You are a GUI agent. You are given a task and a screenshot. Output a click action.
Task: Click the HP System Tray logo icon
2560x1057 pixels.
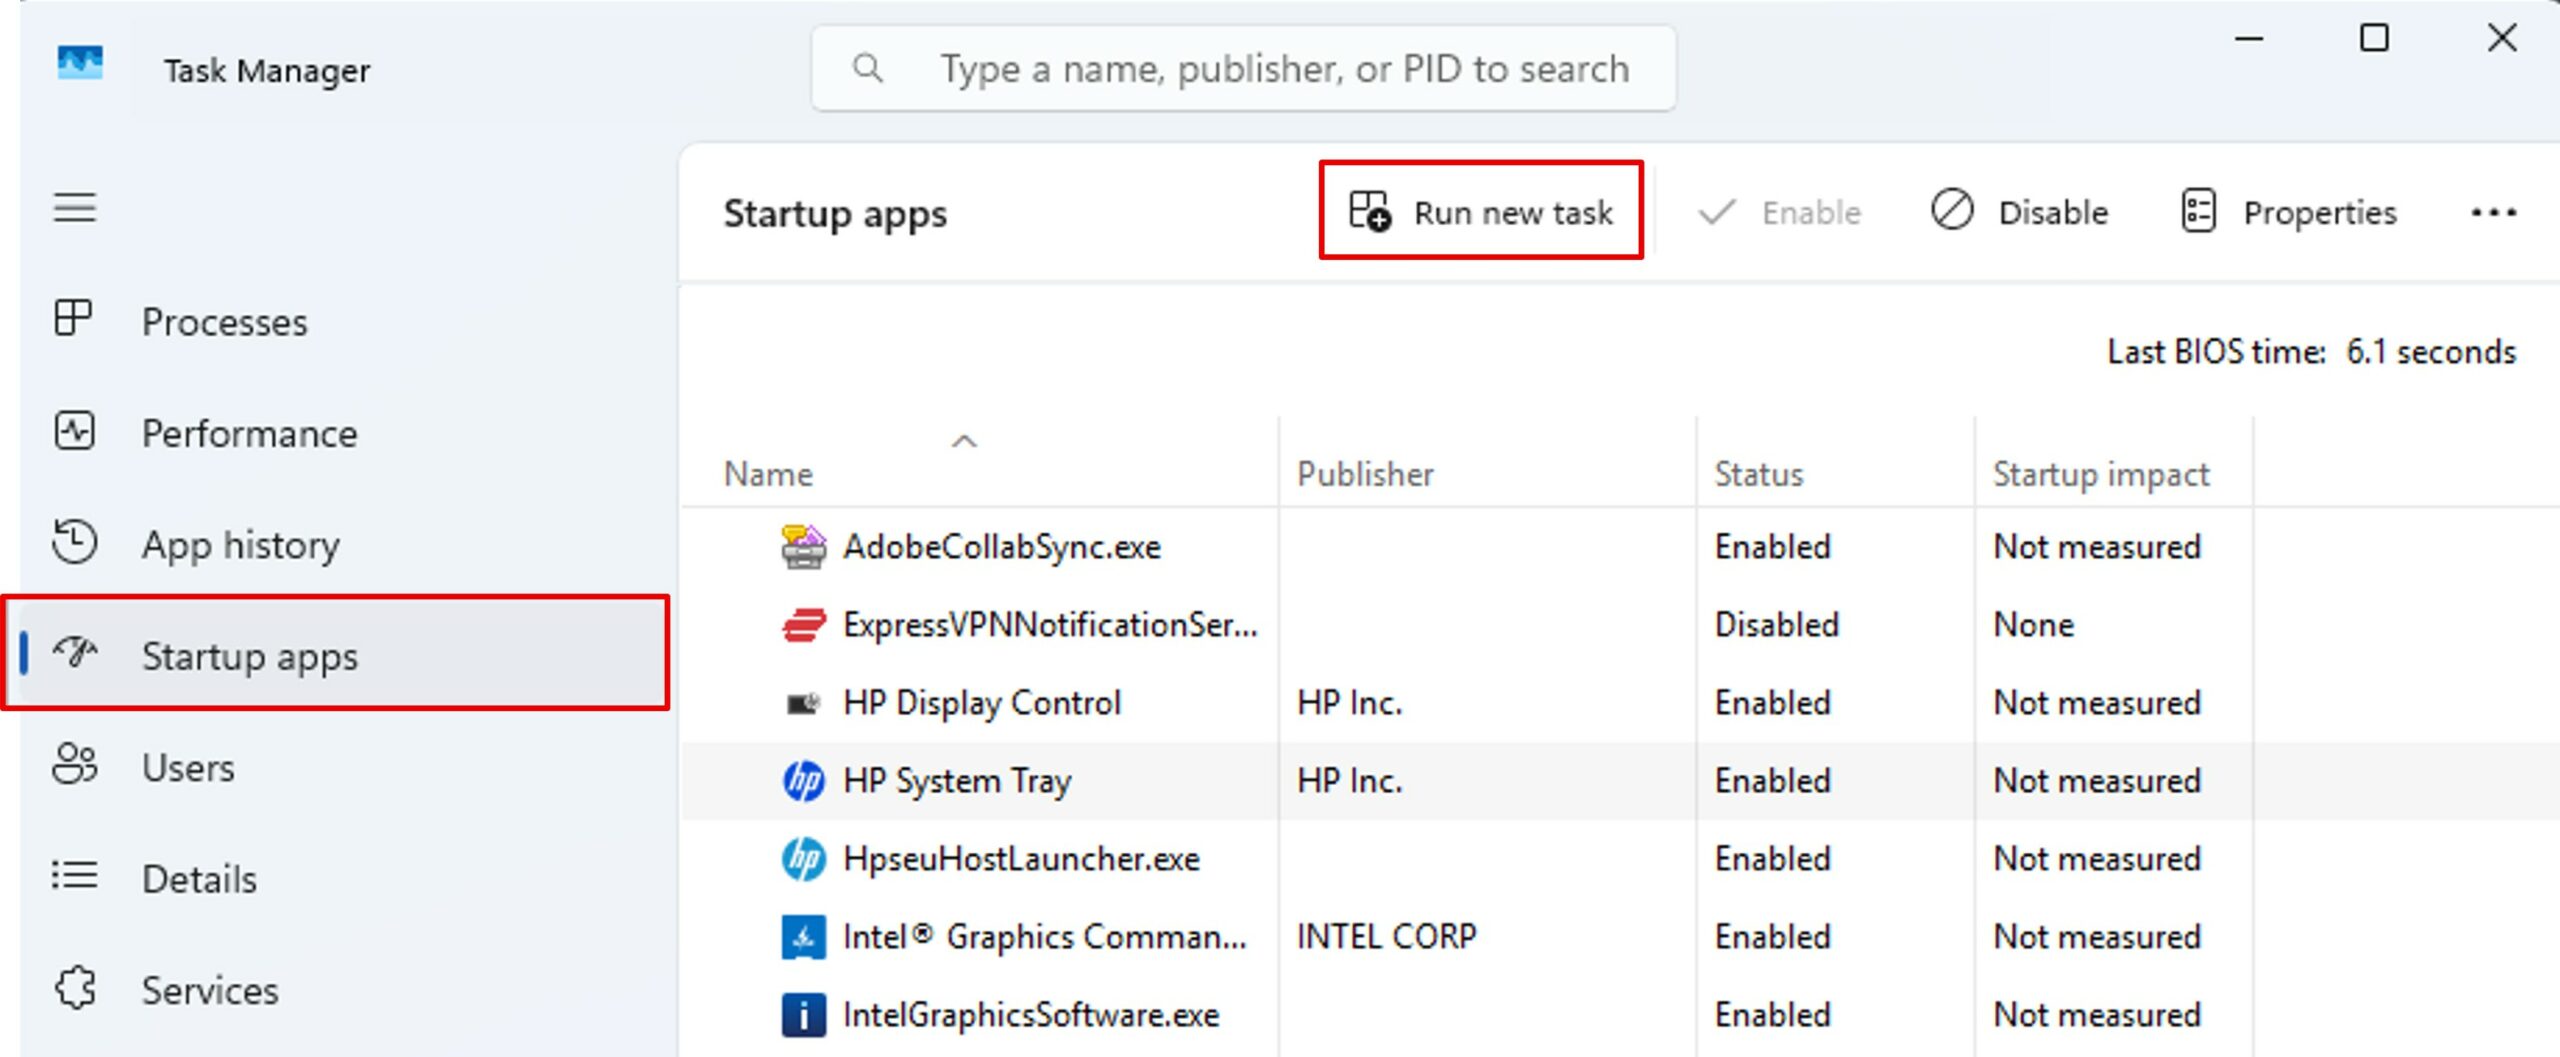[803, 781]
